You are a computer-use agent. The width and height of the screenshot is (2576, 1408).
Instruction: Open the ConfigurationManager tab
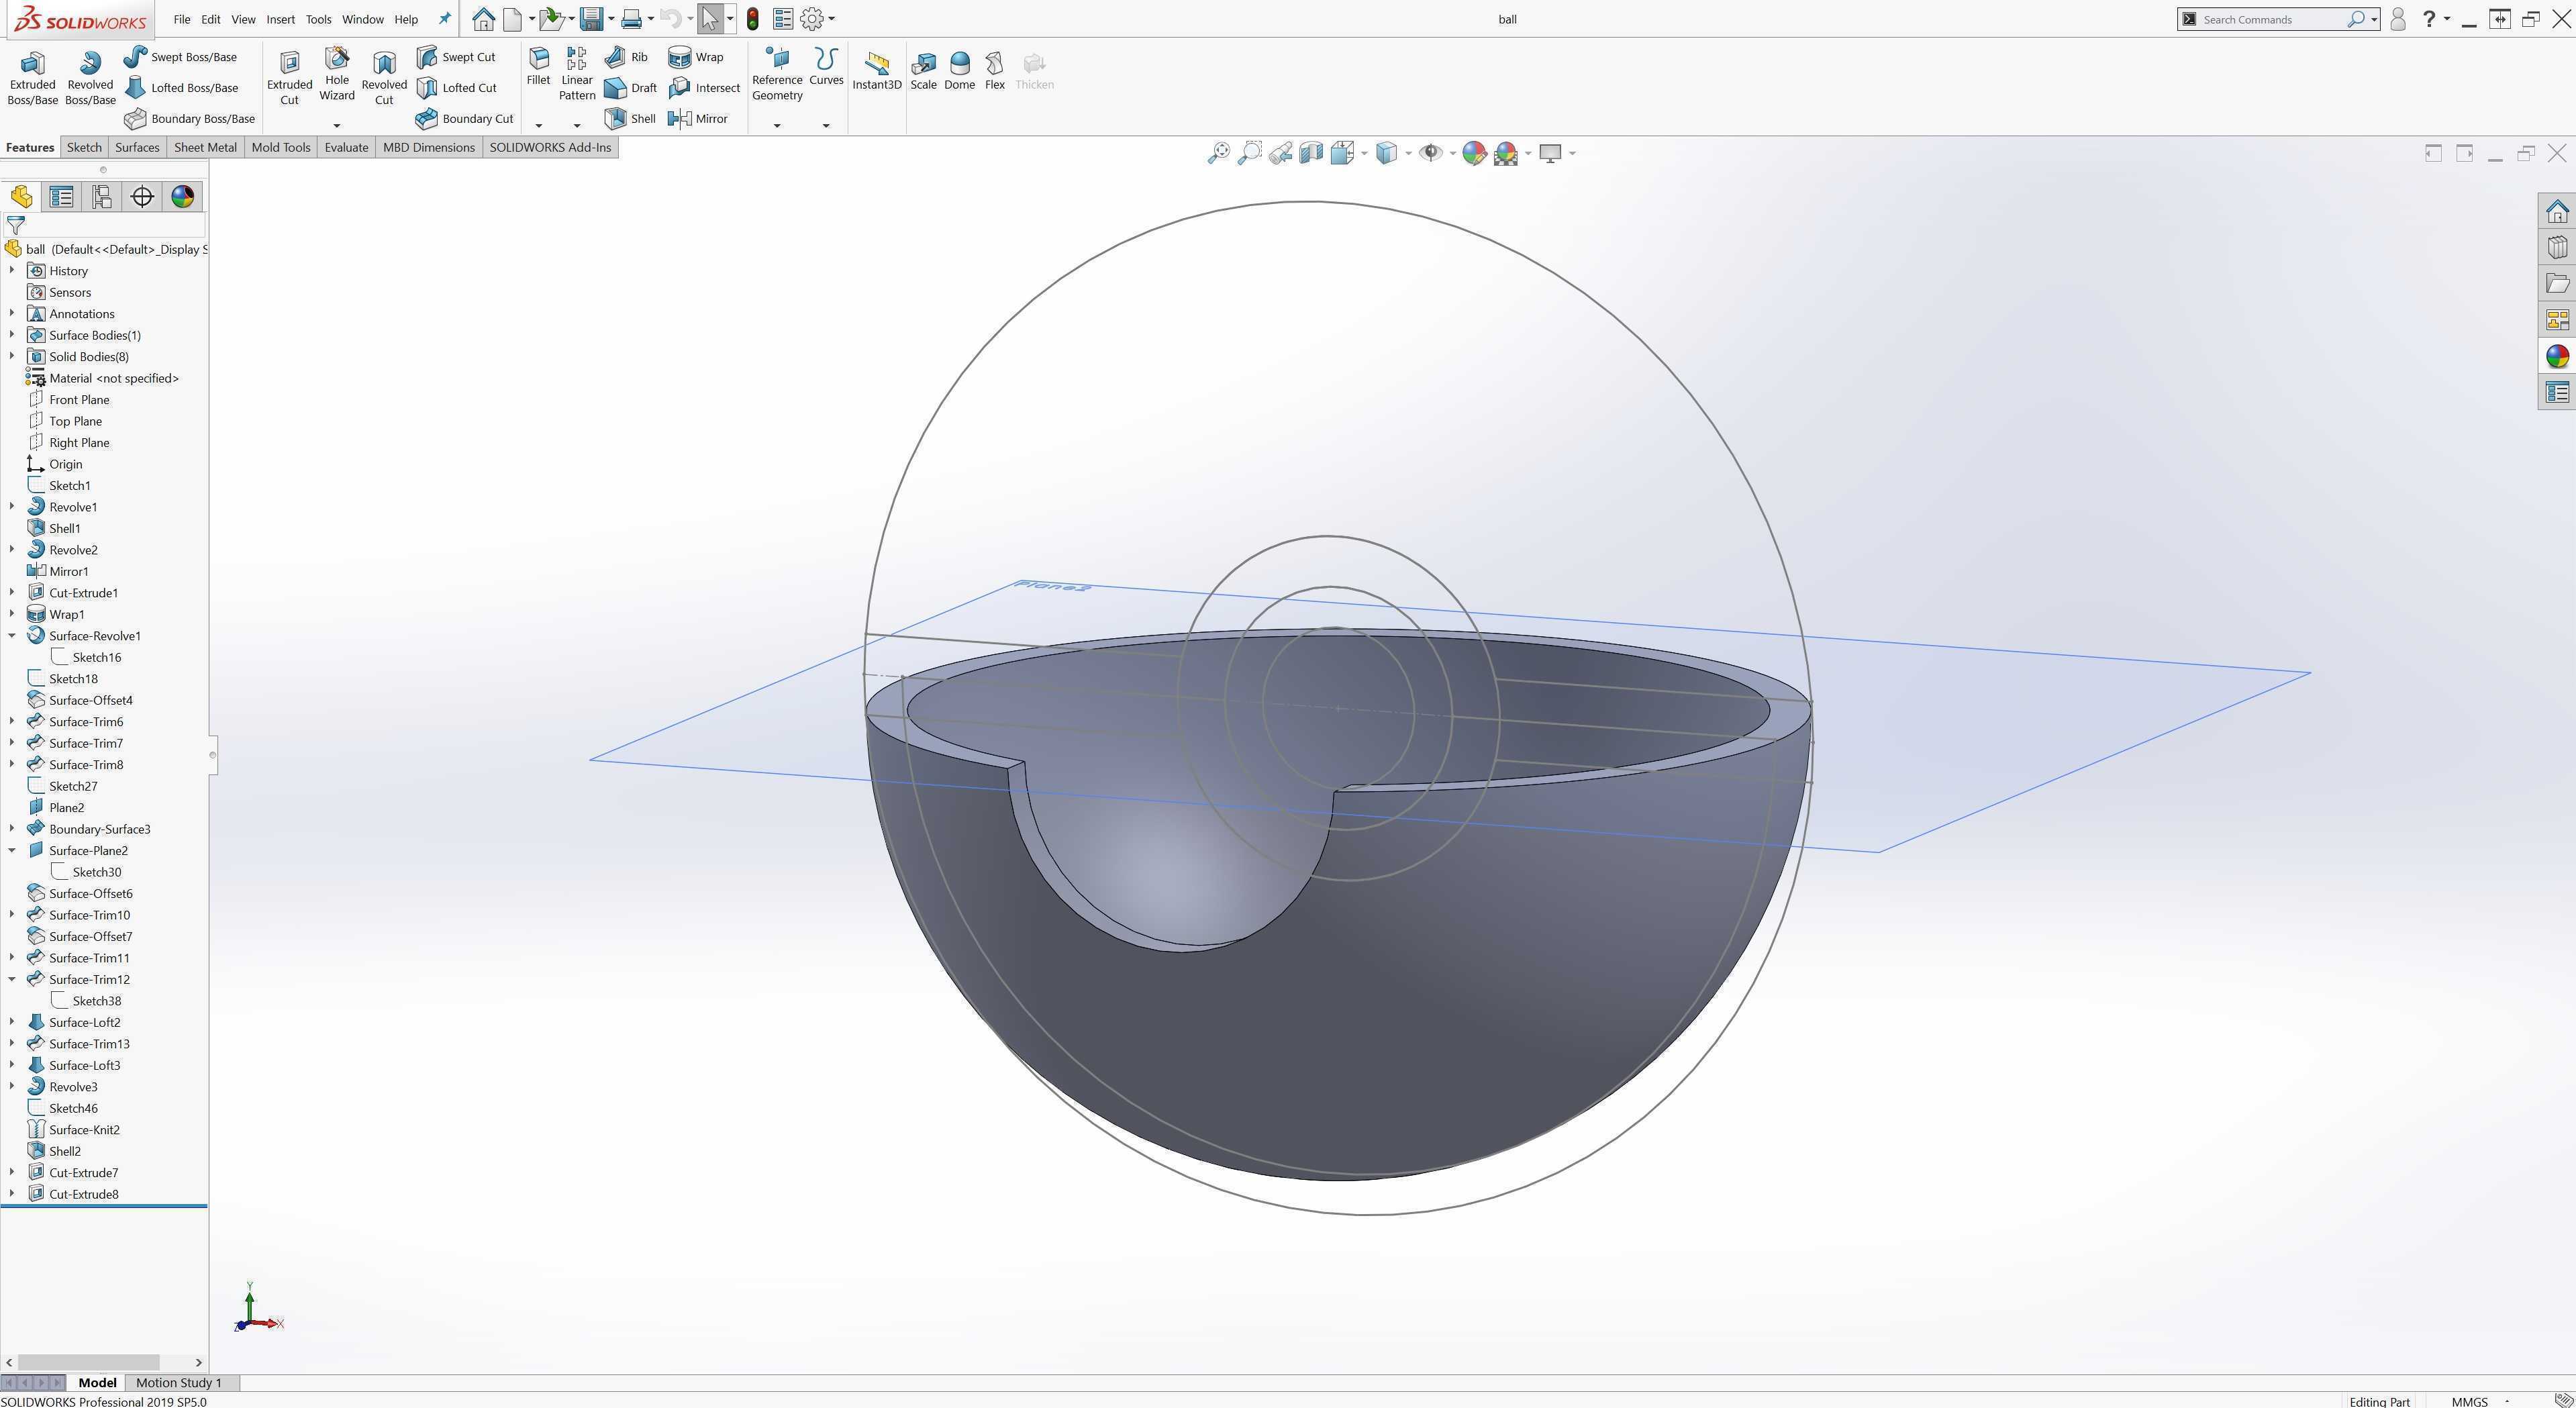(102, 197)
